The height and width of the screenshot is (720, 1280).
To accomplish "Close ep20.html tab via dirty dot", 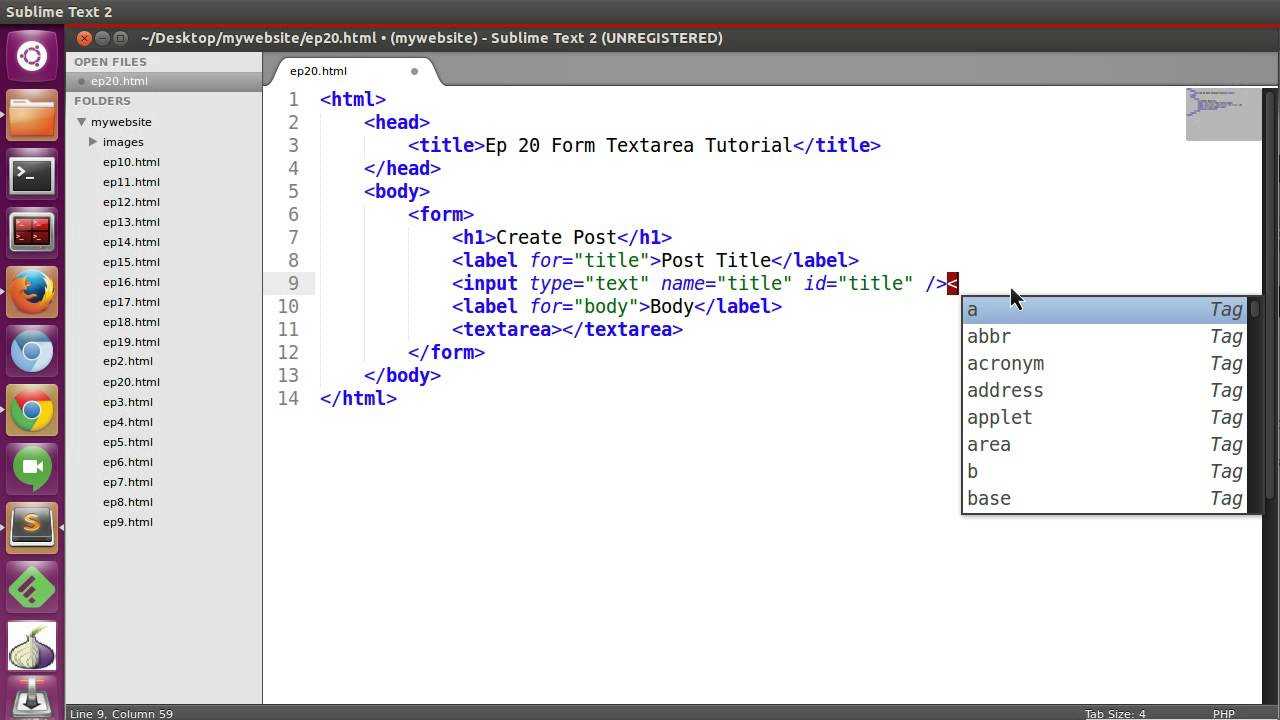I will click(414, 71).
